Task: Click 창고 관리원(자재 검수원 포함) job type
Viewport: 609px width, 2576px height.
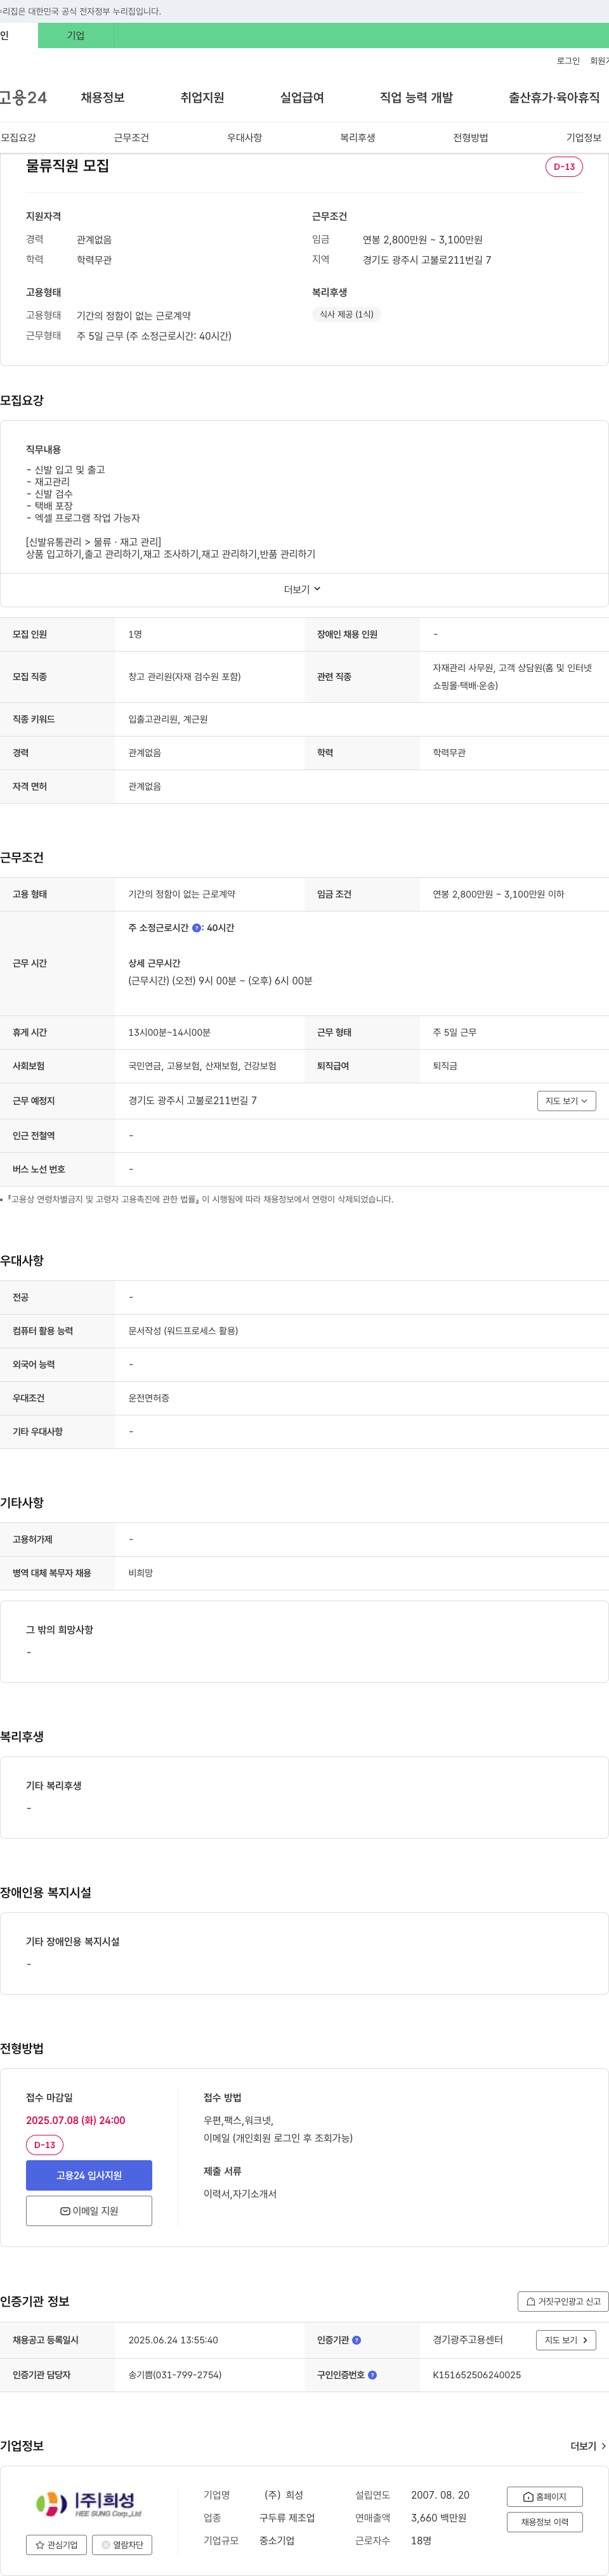Action: coord(184,677)
